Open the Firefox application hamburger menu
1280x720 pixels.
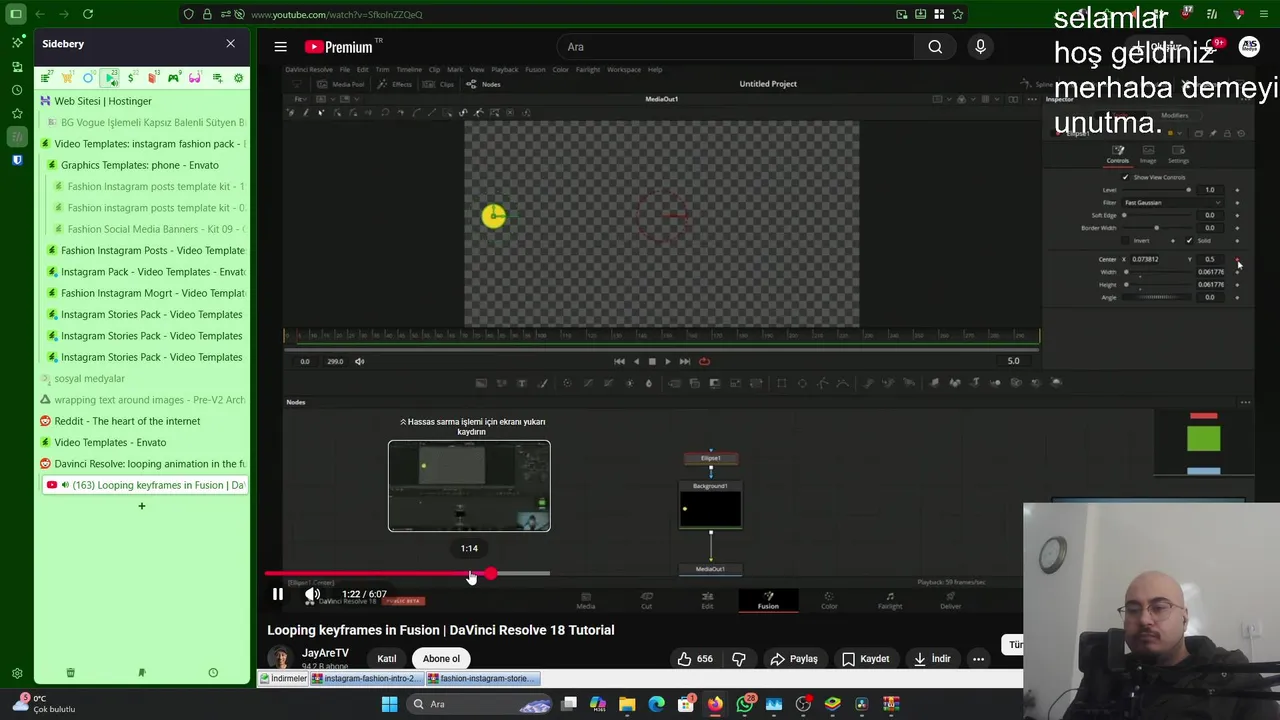(1264, 14)
